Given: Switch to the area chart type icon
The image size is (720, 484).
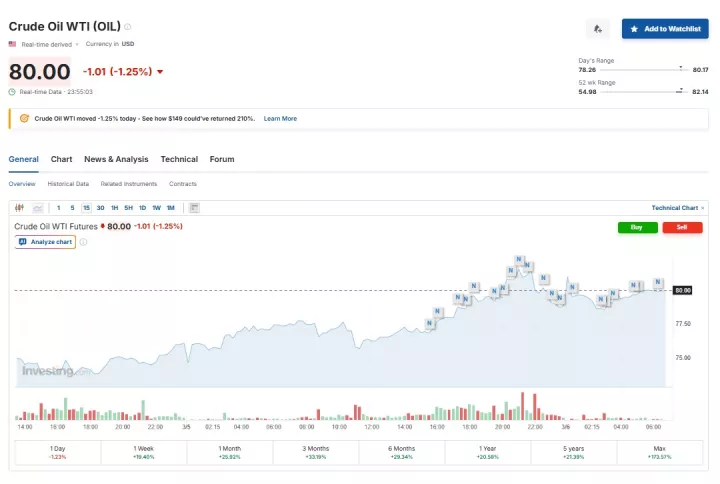Looking at the screenshot, I should [38, 208].
